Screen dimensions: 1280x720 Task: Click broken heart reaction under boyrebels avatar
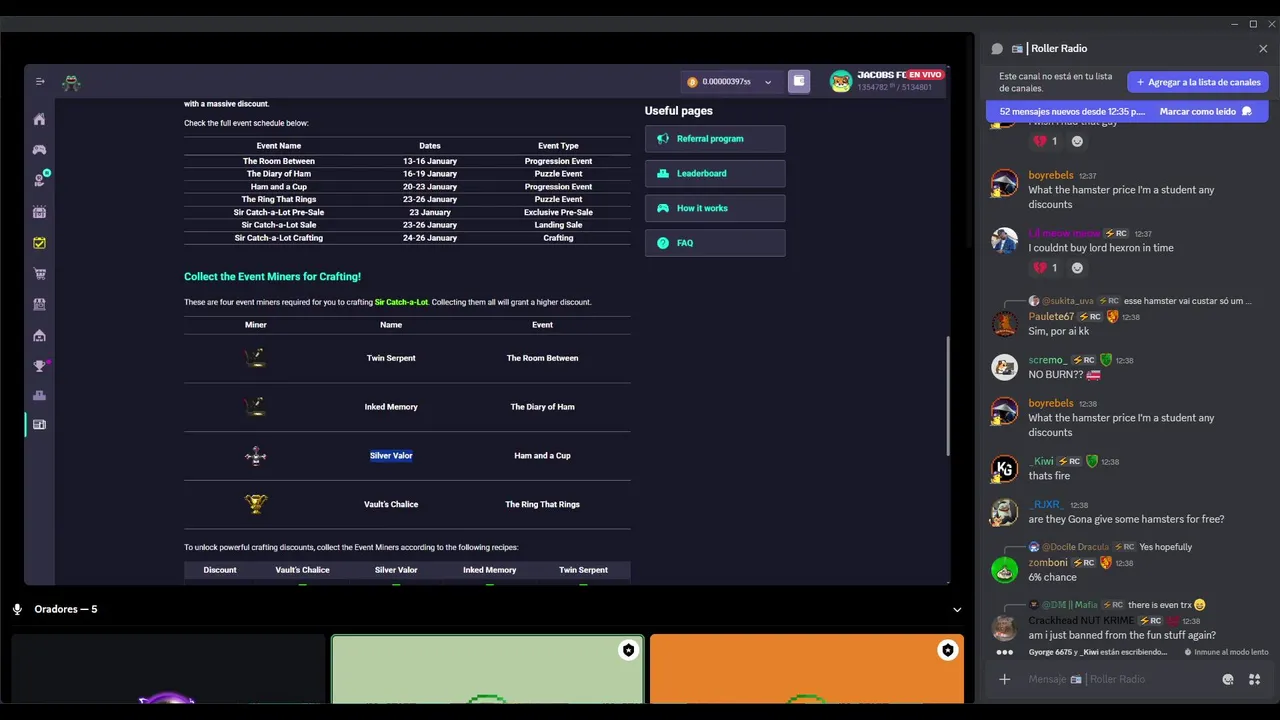coord(1045,141)
